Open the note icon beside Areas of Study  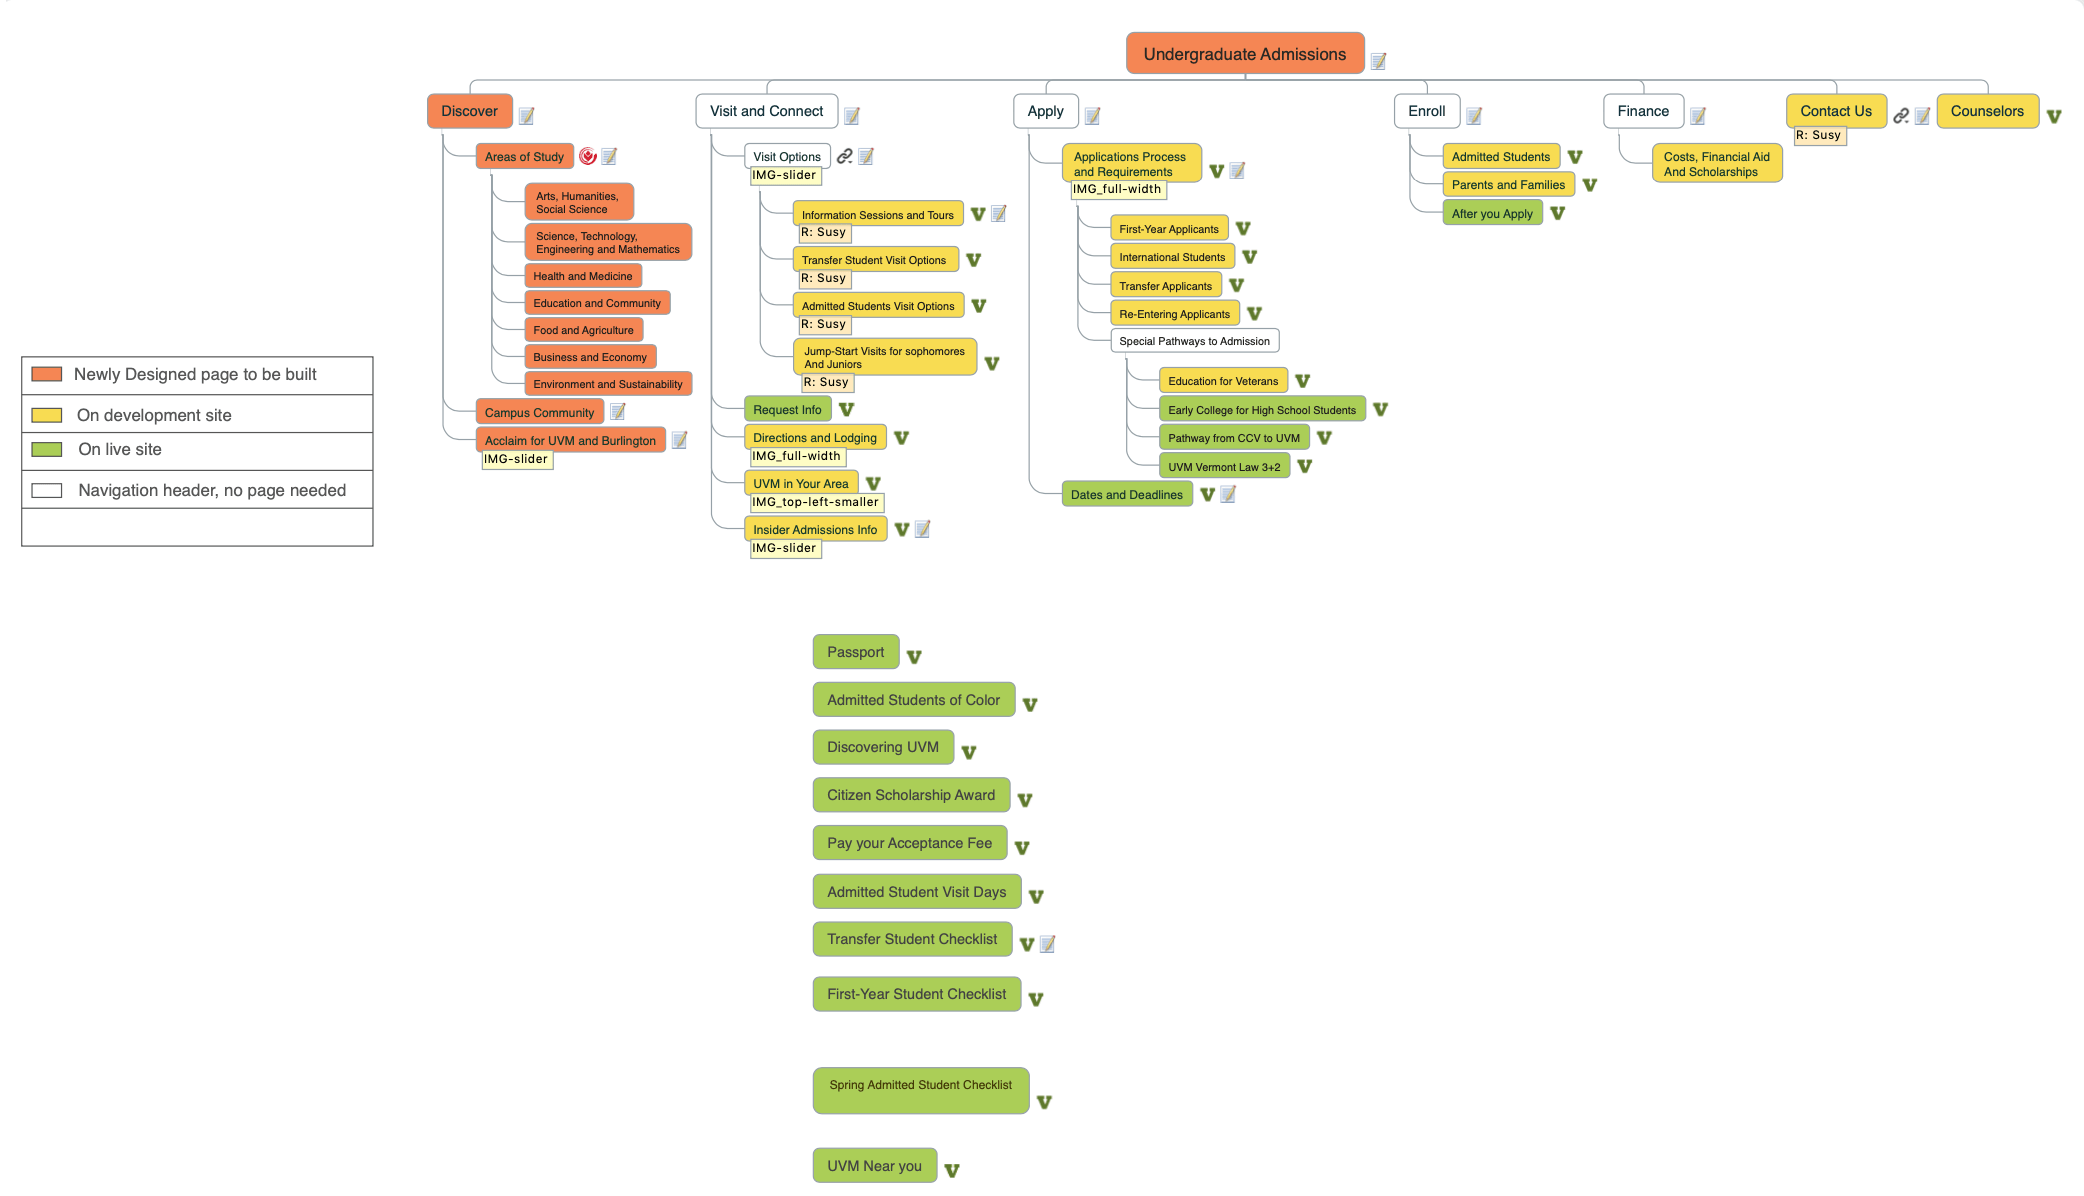coord(609,156)
